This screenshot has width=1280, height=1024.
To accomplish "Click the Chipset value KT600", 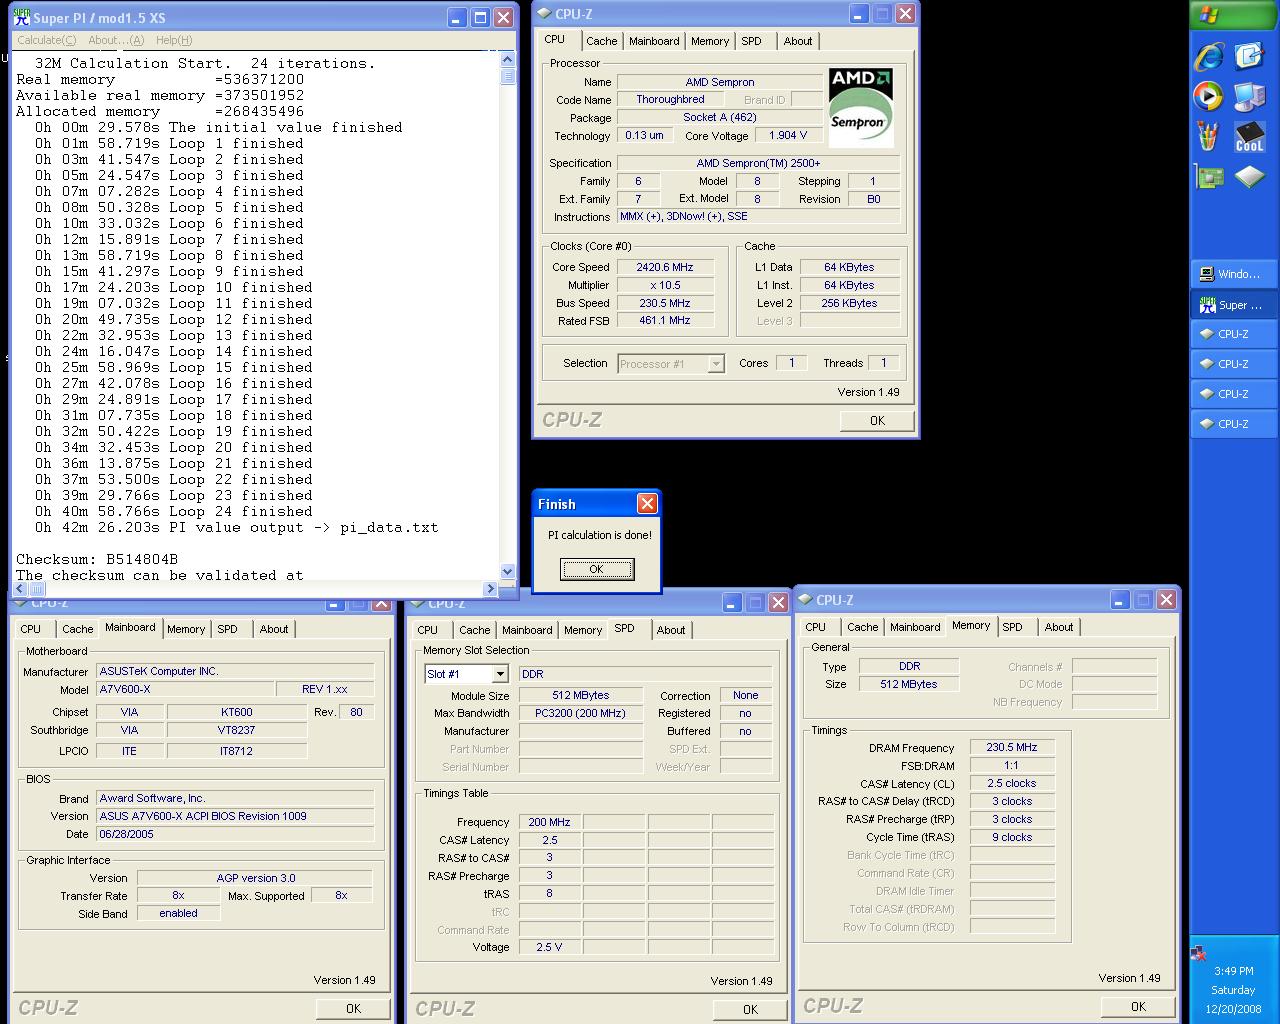I will [237, 712].
